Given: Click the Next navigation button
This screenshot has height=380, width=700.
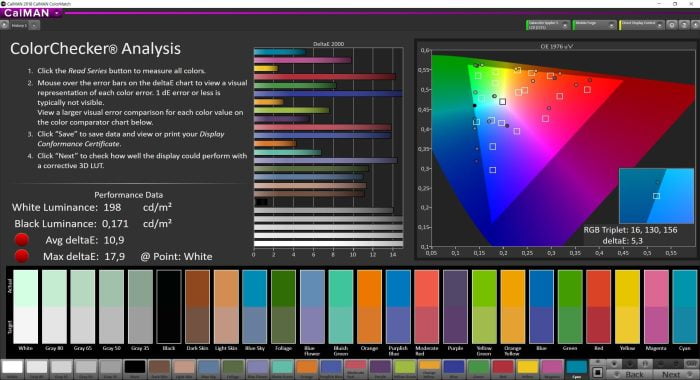Looking at the screenshot, I should [675, 374].
